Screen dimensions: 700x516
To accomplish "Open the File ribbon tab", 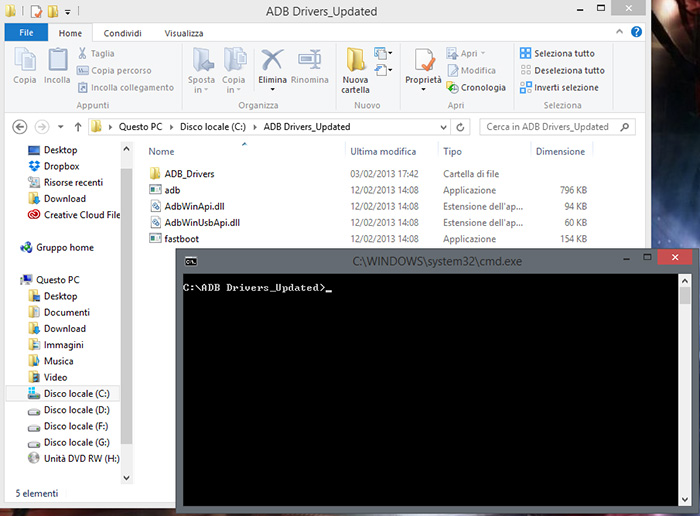I will pyautogui.click(x=26, y=33).
